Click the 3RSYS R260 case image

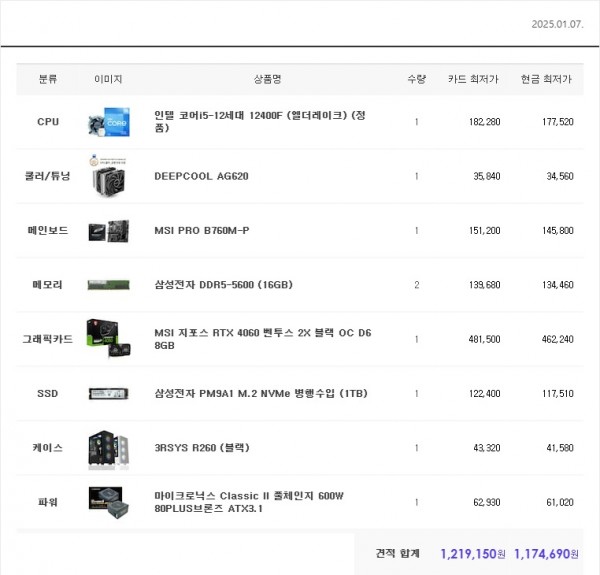point(107,448)
